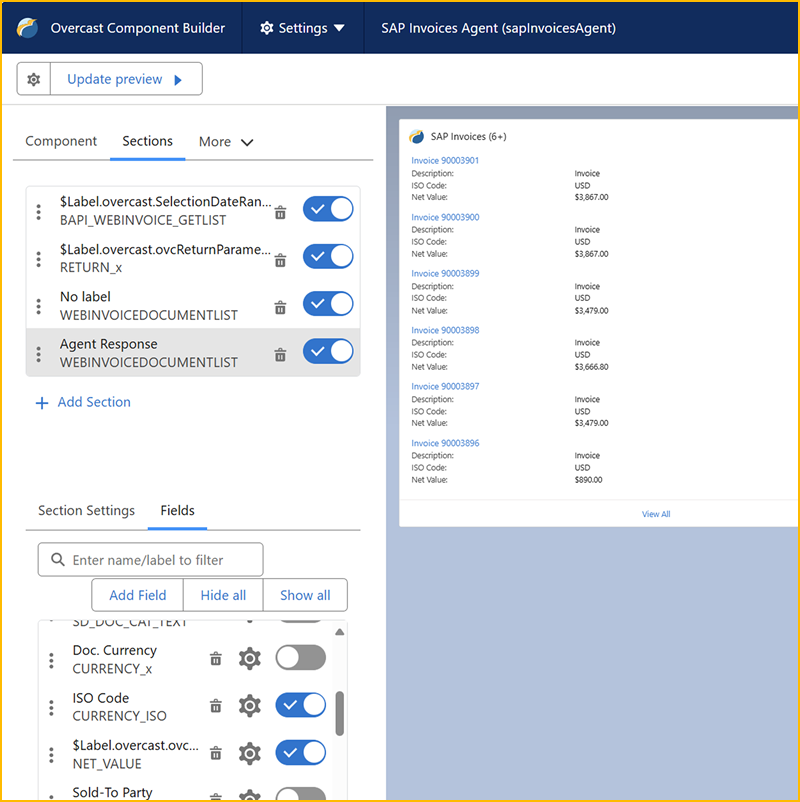Image resolution: width=800 pixels, height=802 pixels.
Task: Click the Overcast logo in header
Action: [x=28, y=28]
